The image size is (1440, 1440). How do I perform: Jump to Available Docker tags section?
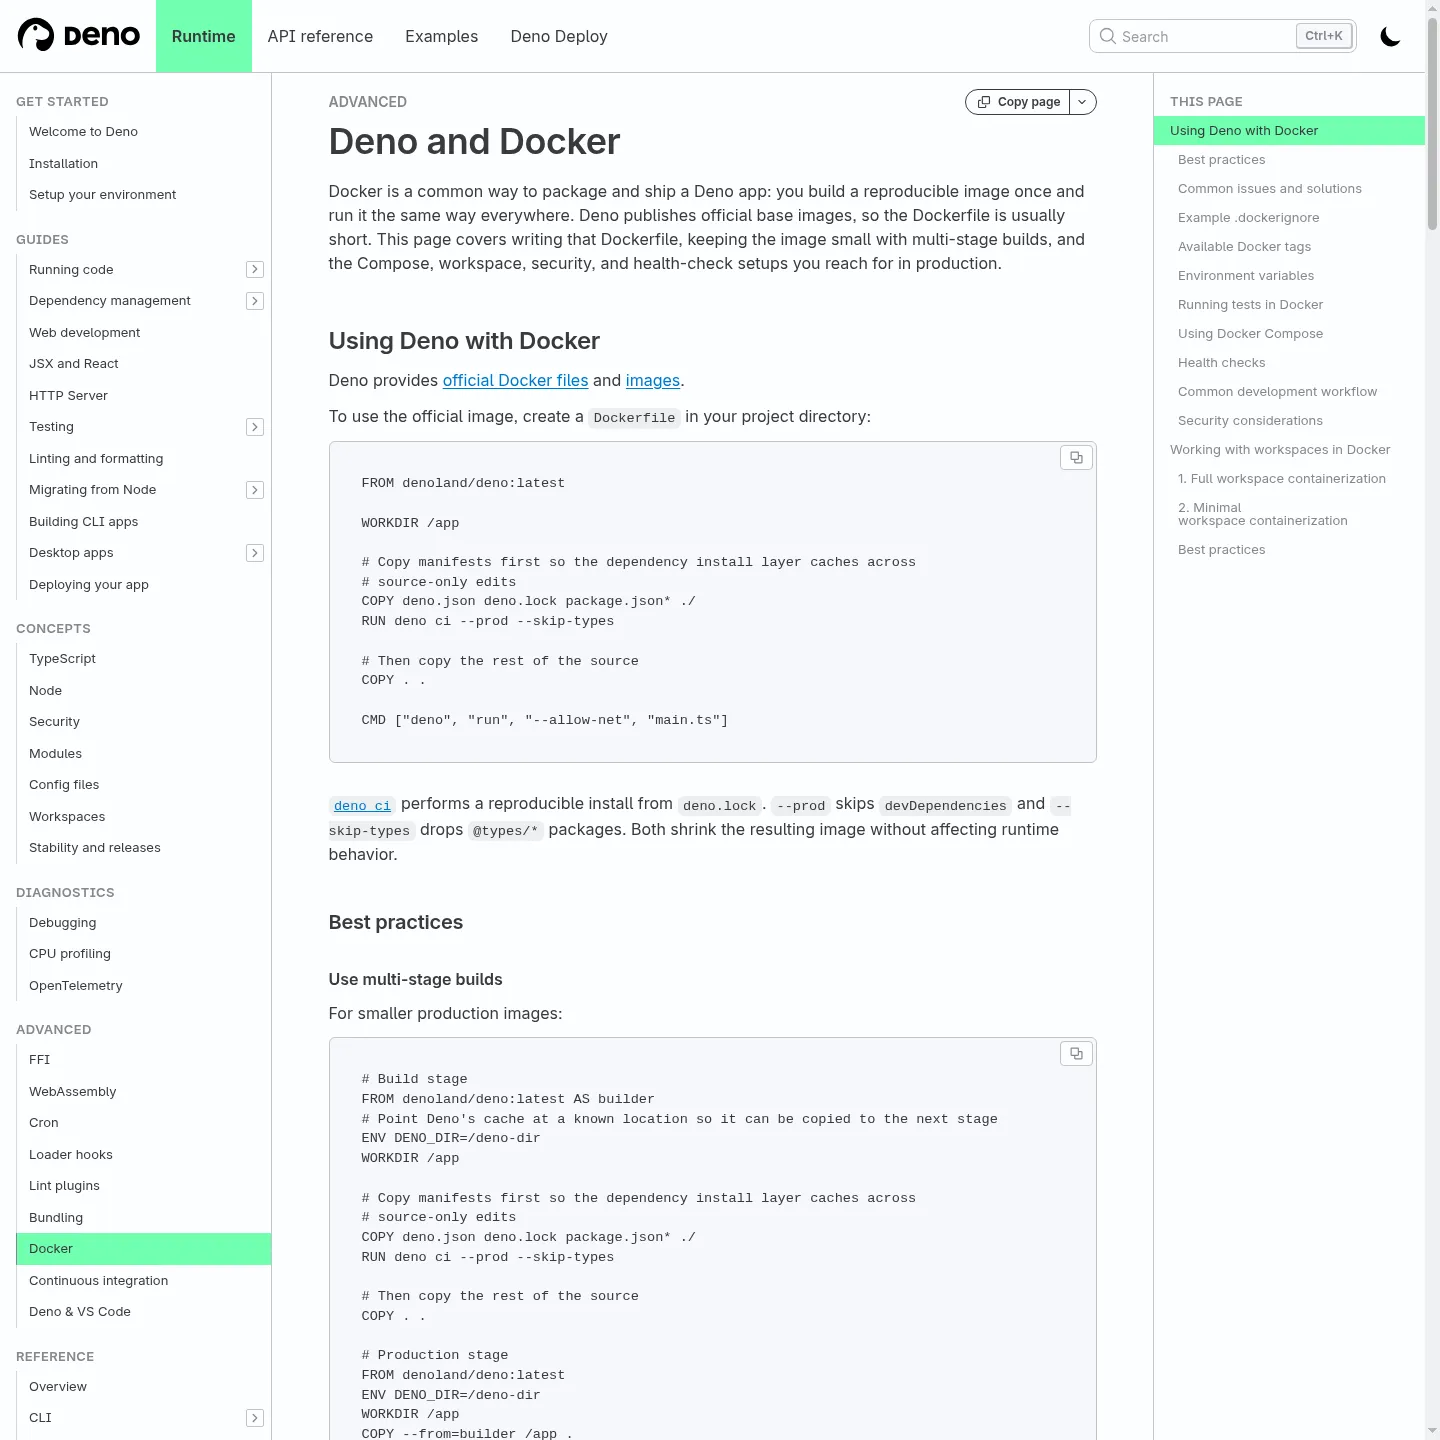1244,247
